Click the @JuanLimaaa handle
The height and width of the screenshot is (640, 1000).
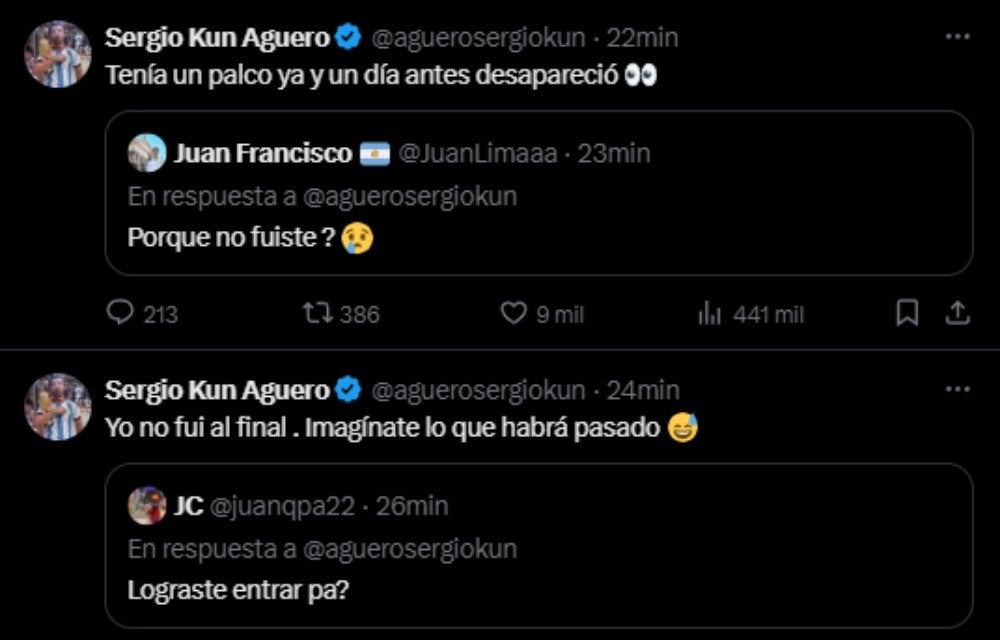[481, 153]
